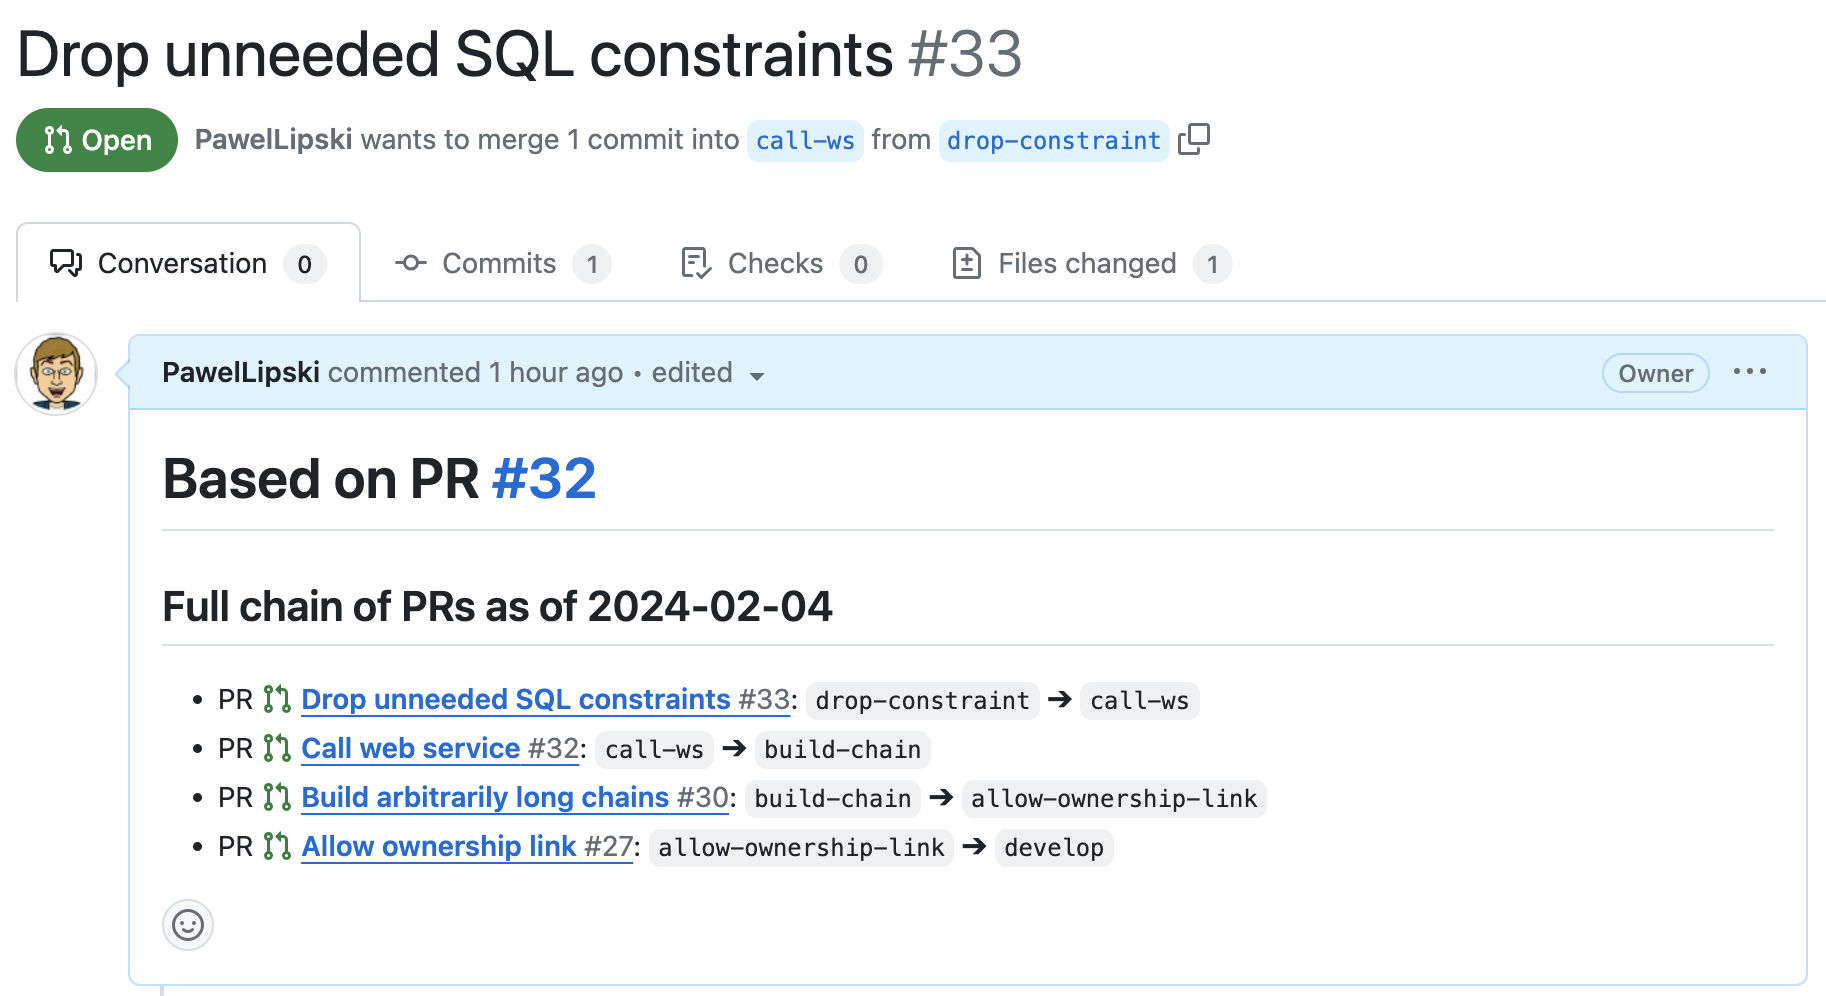
Task: Click 'build-chain' label in row #32
Action: click(842, 750)
